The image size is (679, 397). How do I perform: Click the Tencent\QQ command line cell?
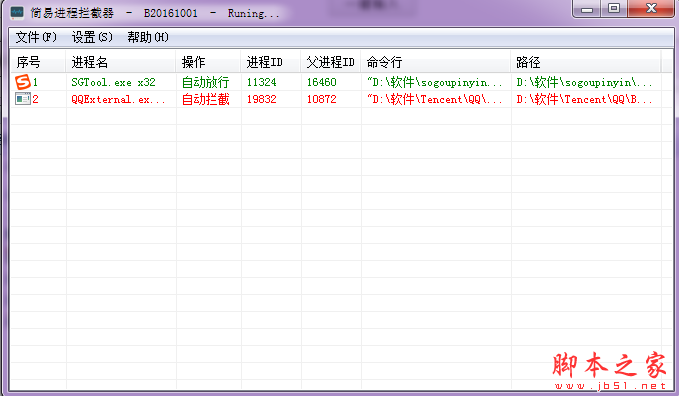click(x=434, y=99)
